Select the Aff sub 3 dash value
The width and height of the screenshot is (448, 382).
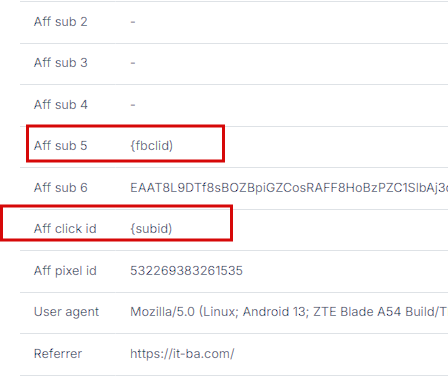133,63
